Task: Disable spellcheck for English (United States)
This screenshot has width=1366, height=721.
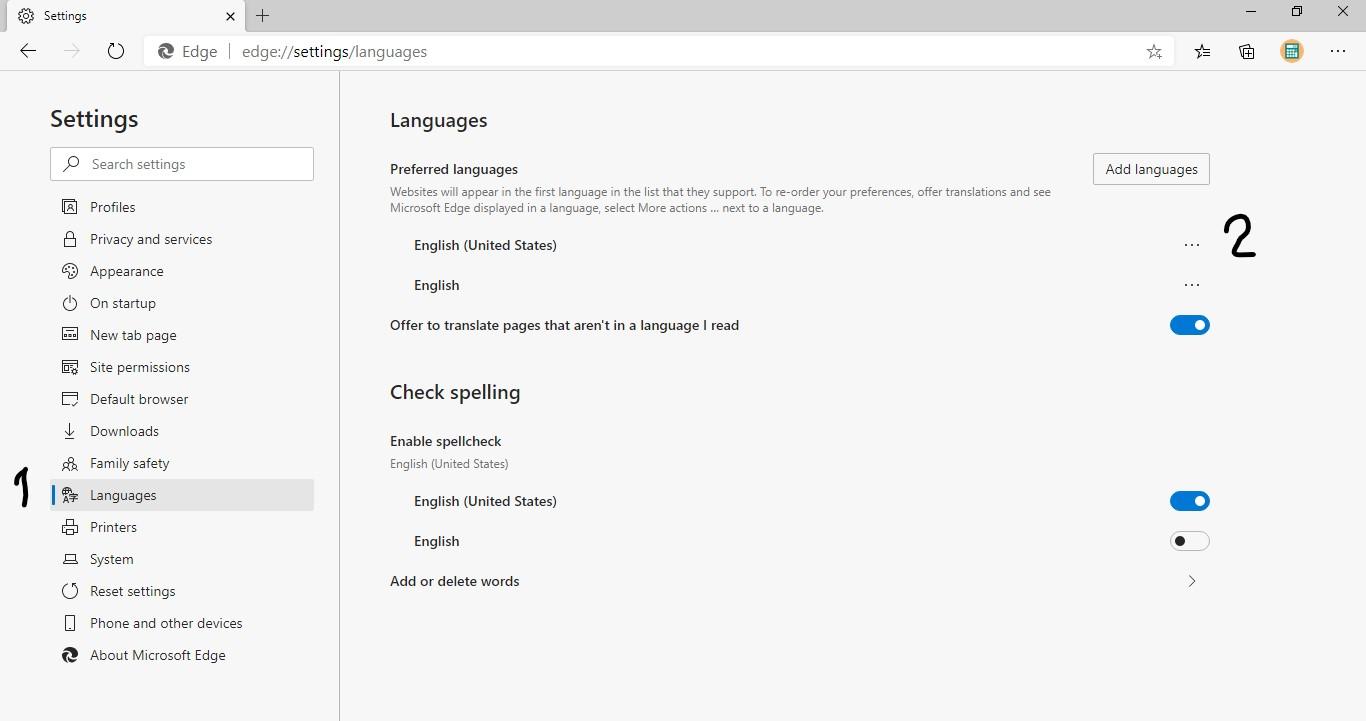Action: click(x=1190, y=501)
